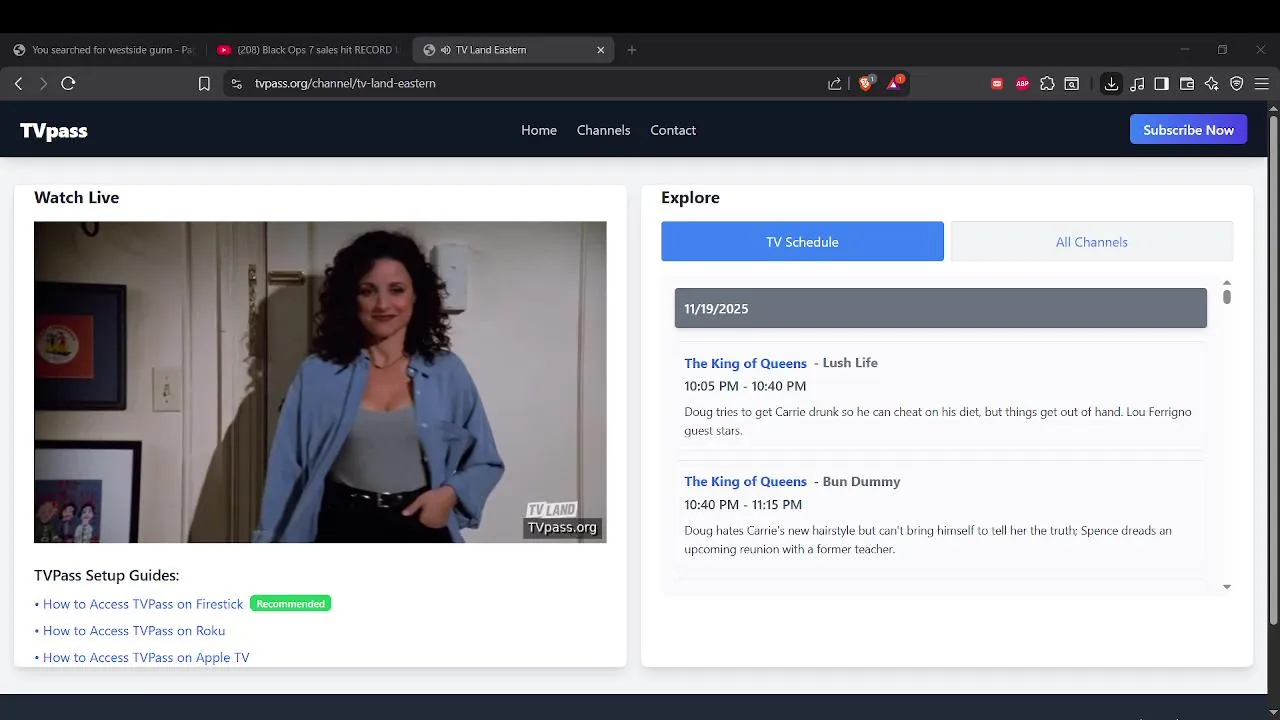Go forward to the next page
1280x720 pixels.
[43, 84]
